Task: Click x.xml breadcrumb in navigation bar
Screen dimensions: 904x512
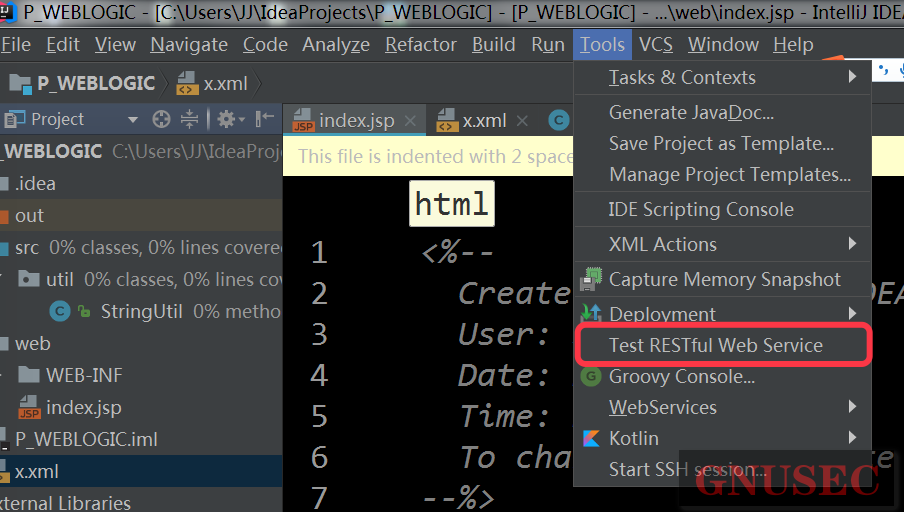Action: pyautogui.click(x=213, y=84)
